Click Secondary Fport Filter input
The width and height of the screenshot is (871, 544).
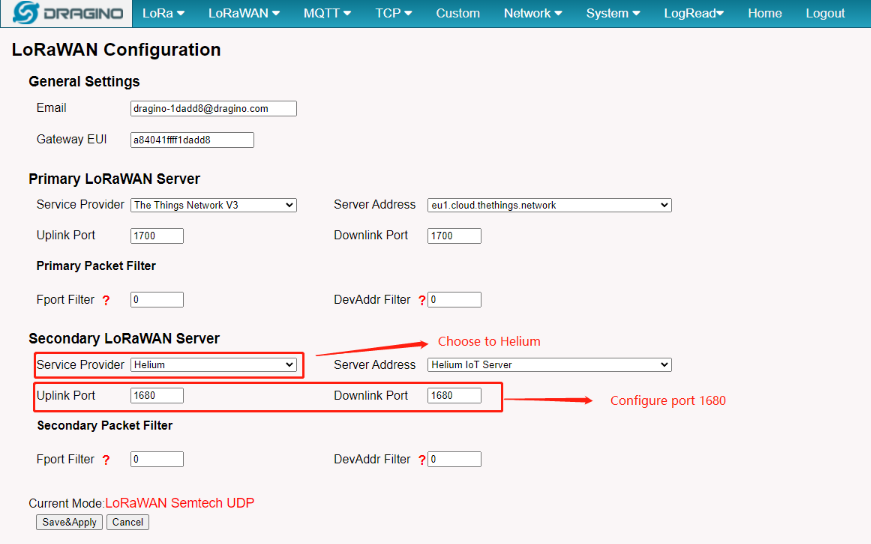coord(157,459)
